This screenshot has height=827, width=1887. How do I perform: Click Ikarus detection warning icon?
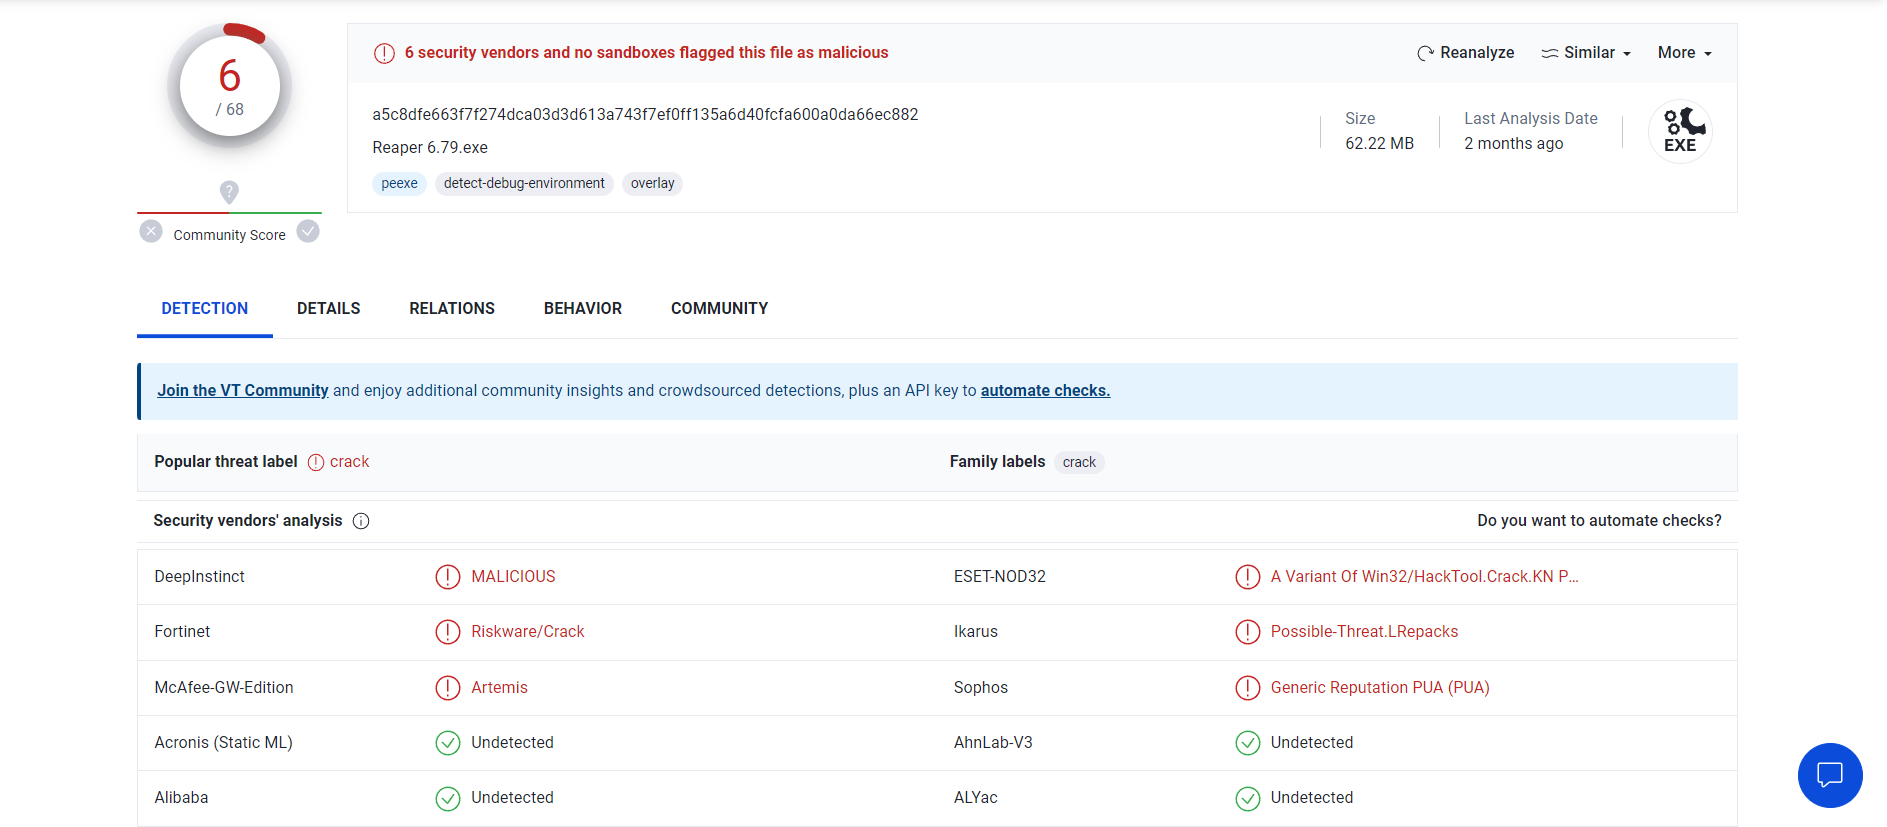click(1248, 632)
